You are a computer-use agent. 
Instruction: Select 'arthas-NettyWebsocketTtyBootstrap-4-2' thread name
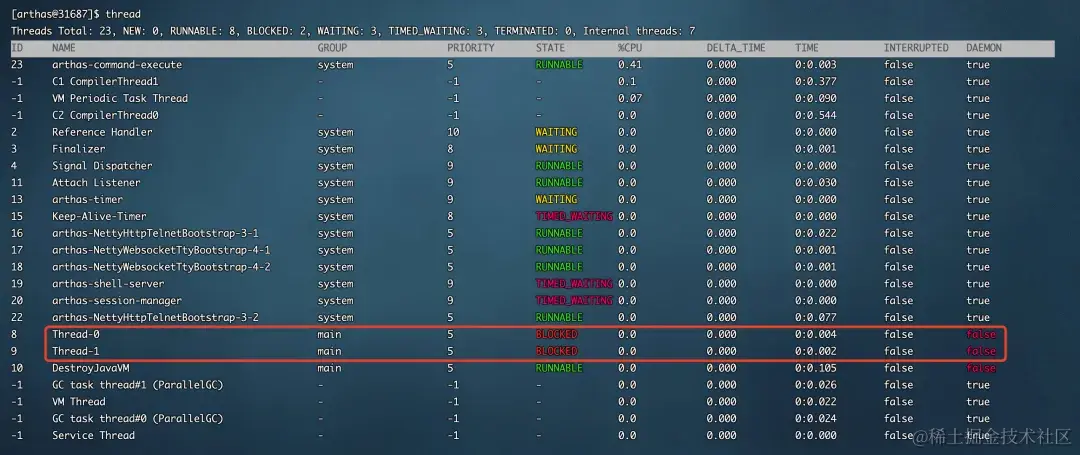pos(161,267)
